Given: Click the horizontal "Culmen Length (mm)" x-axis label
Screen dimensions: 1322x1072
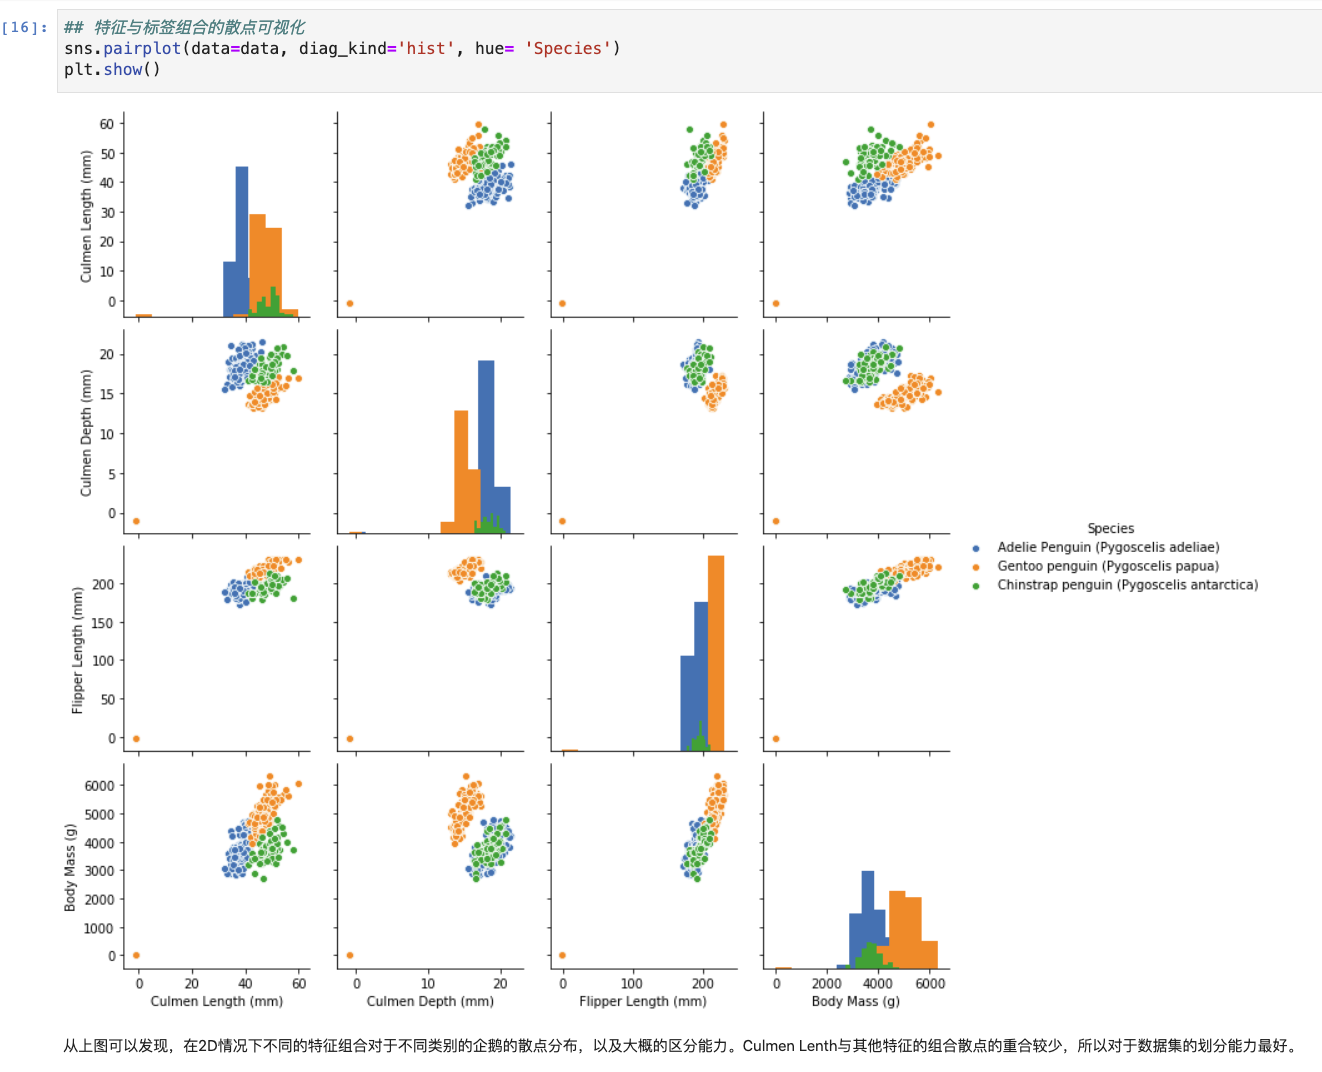Looking at the screenshot, I should click(217, 1001).
